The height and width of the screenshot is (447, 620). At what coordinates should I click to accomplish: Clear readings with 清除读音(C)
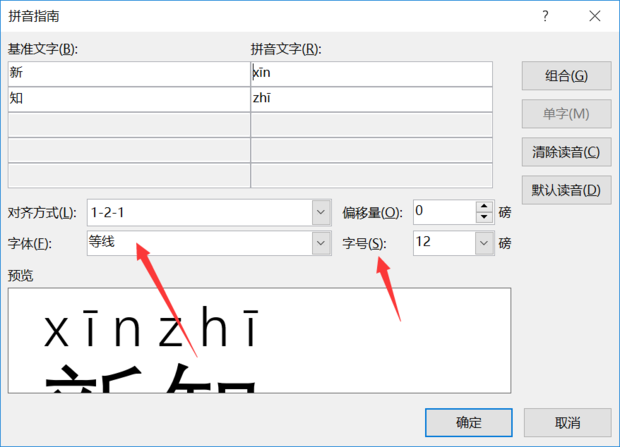566,152
